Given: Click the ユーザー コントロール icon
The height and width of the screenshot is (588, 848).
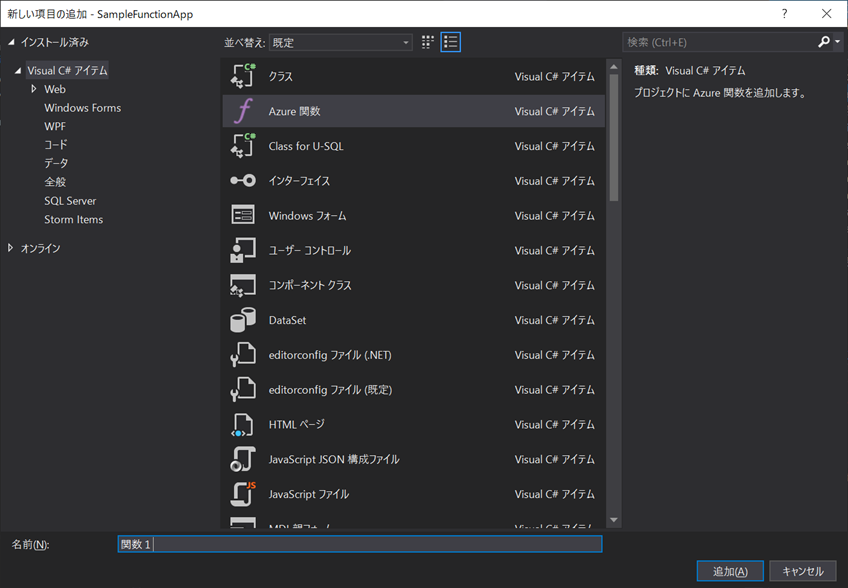Looking at the screenshot, I should (243, 250).
